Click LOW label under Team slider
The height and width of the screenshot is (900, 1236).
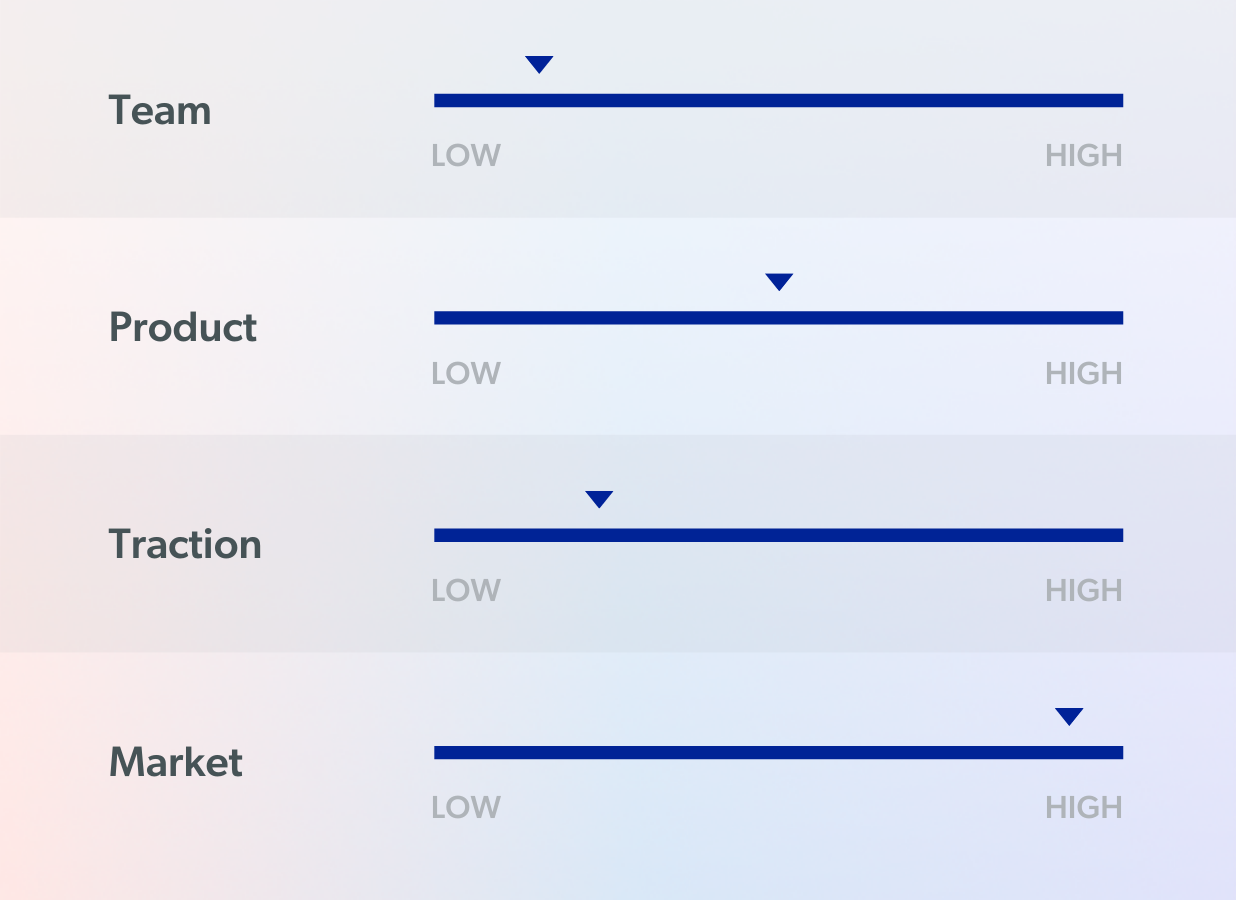click(466, 156)
